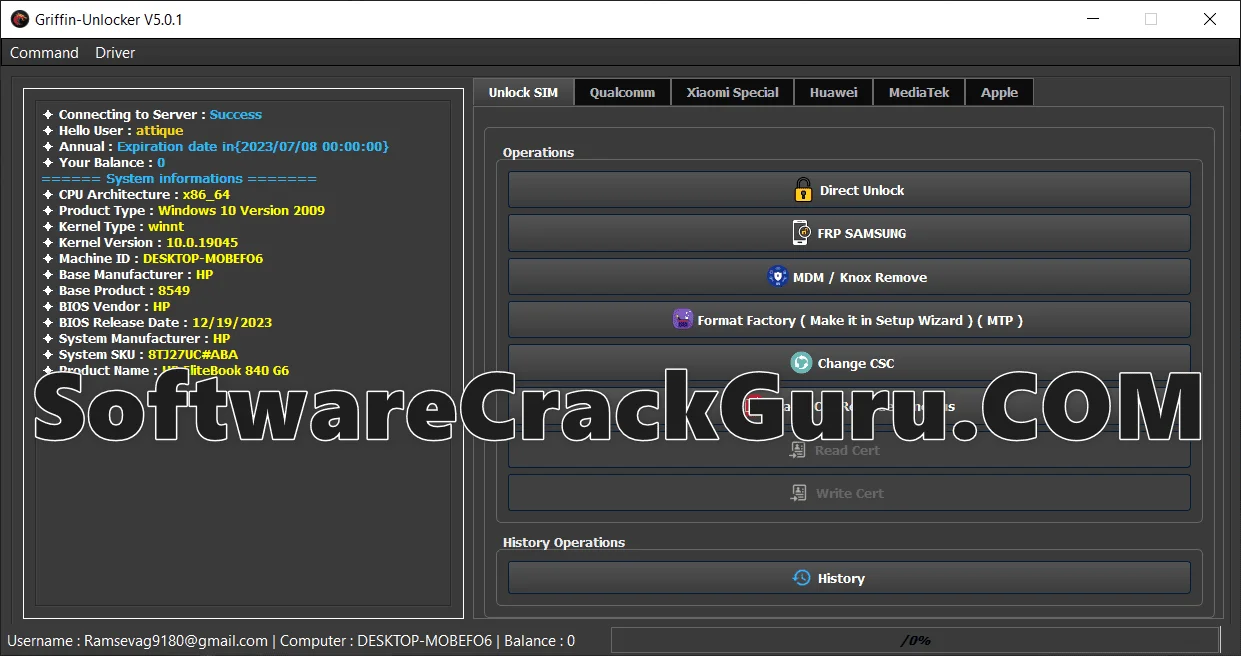Minimize the Griffin-Unlocker window

[x=1095, y=19]
